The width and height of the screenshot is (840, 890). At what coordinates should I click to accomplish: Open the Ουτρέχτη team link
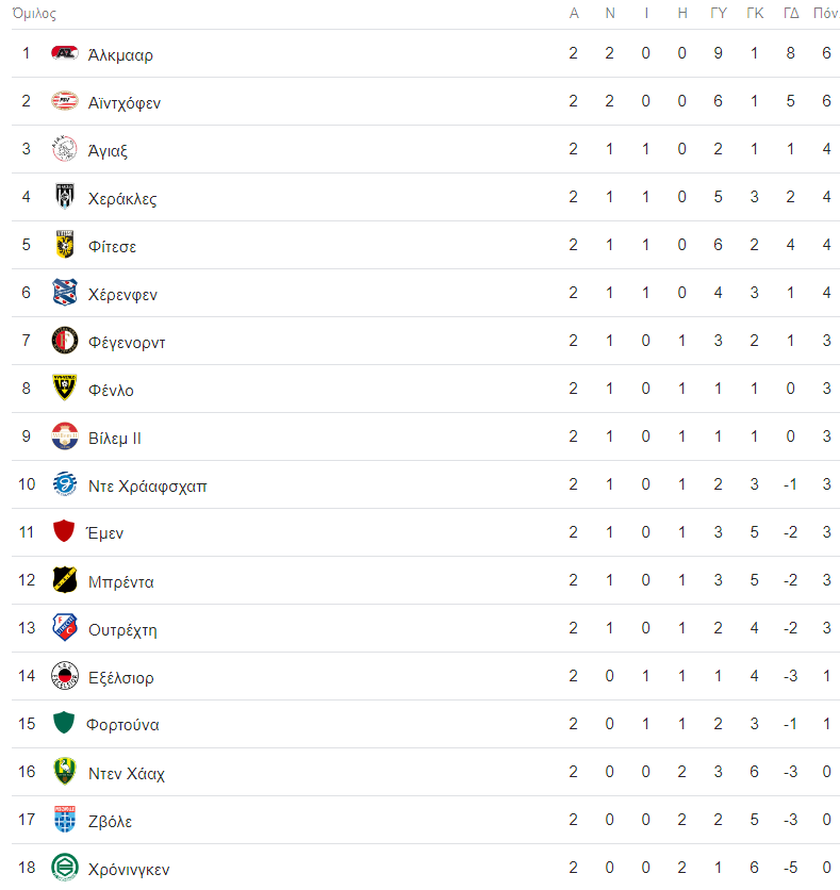(123, 630)
